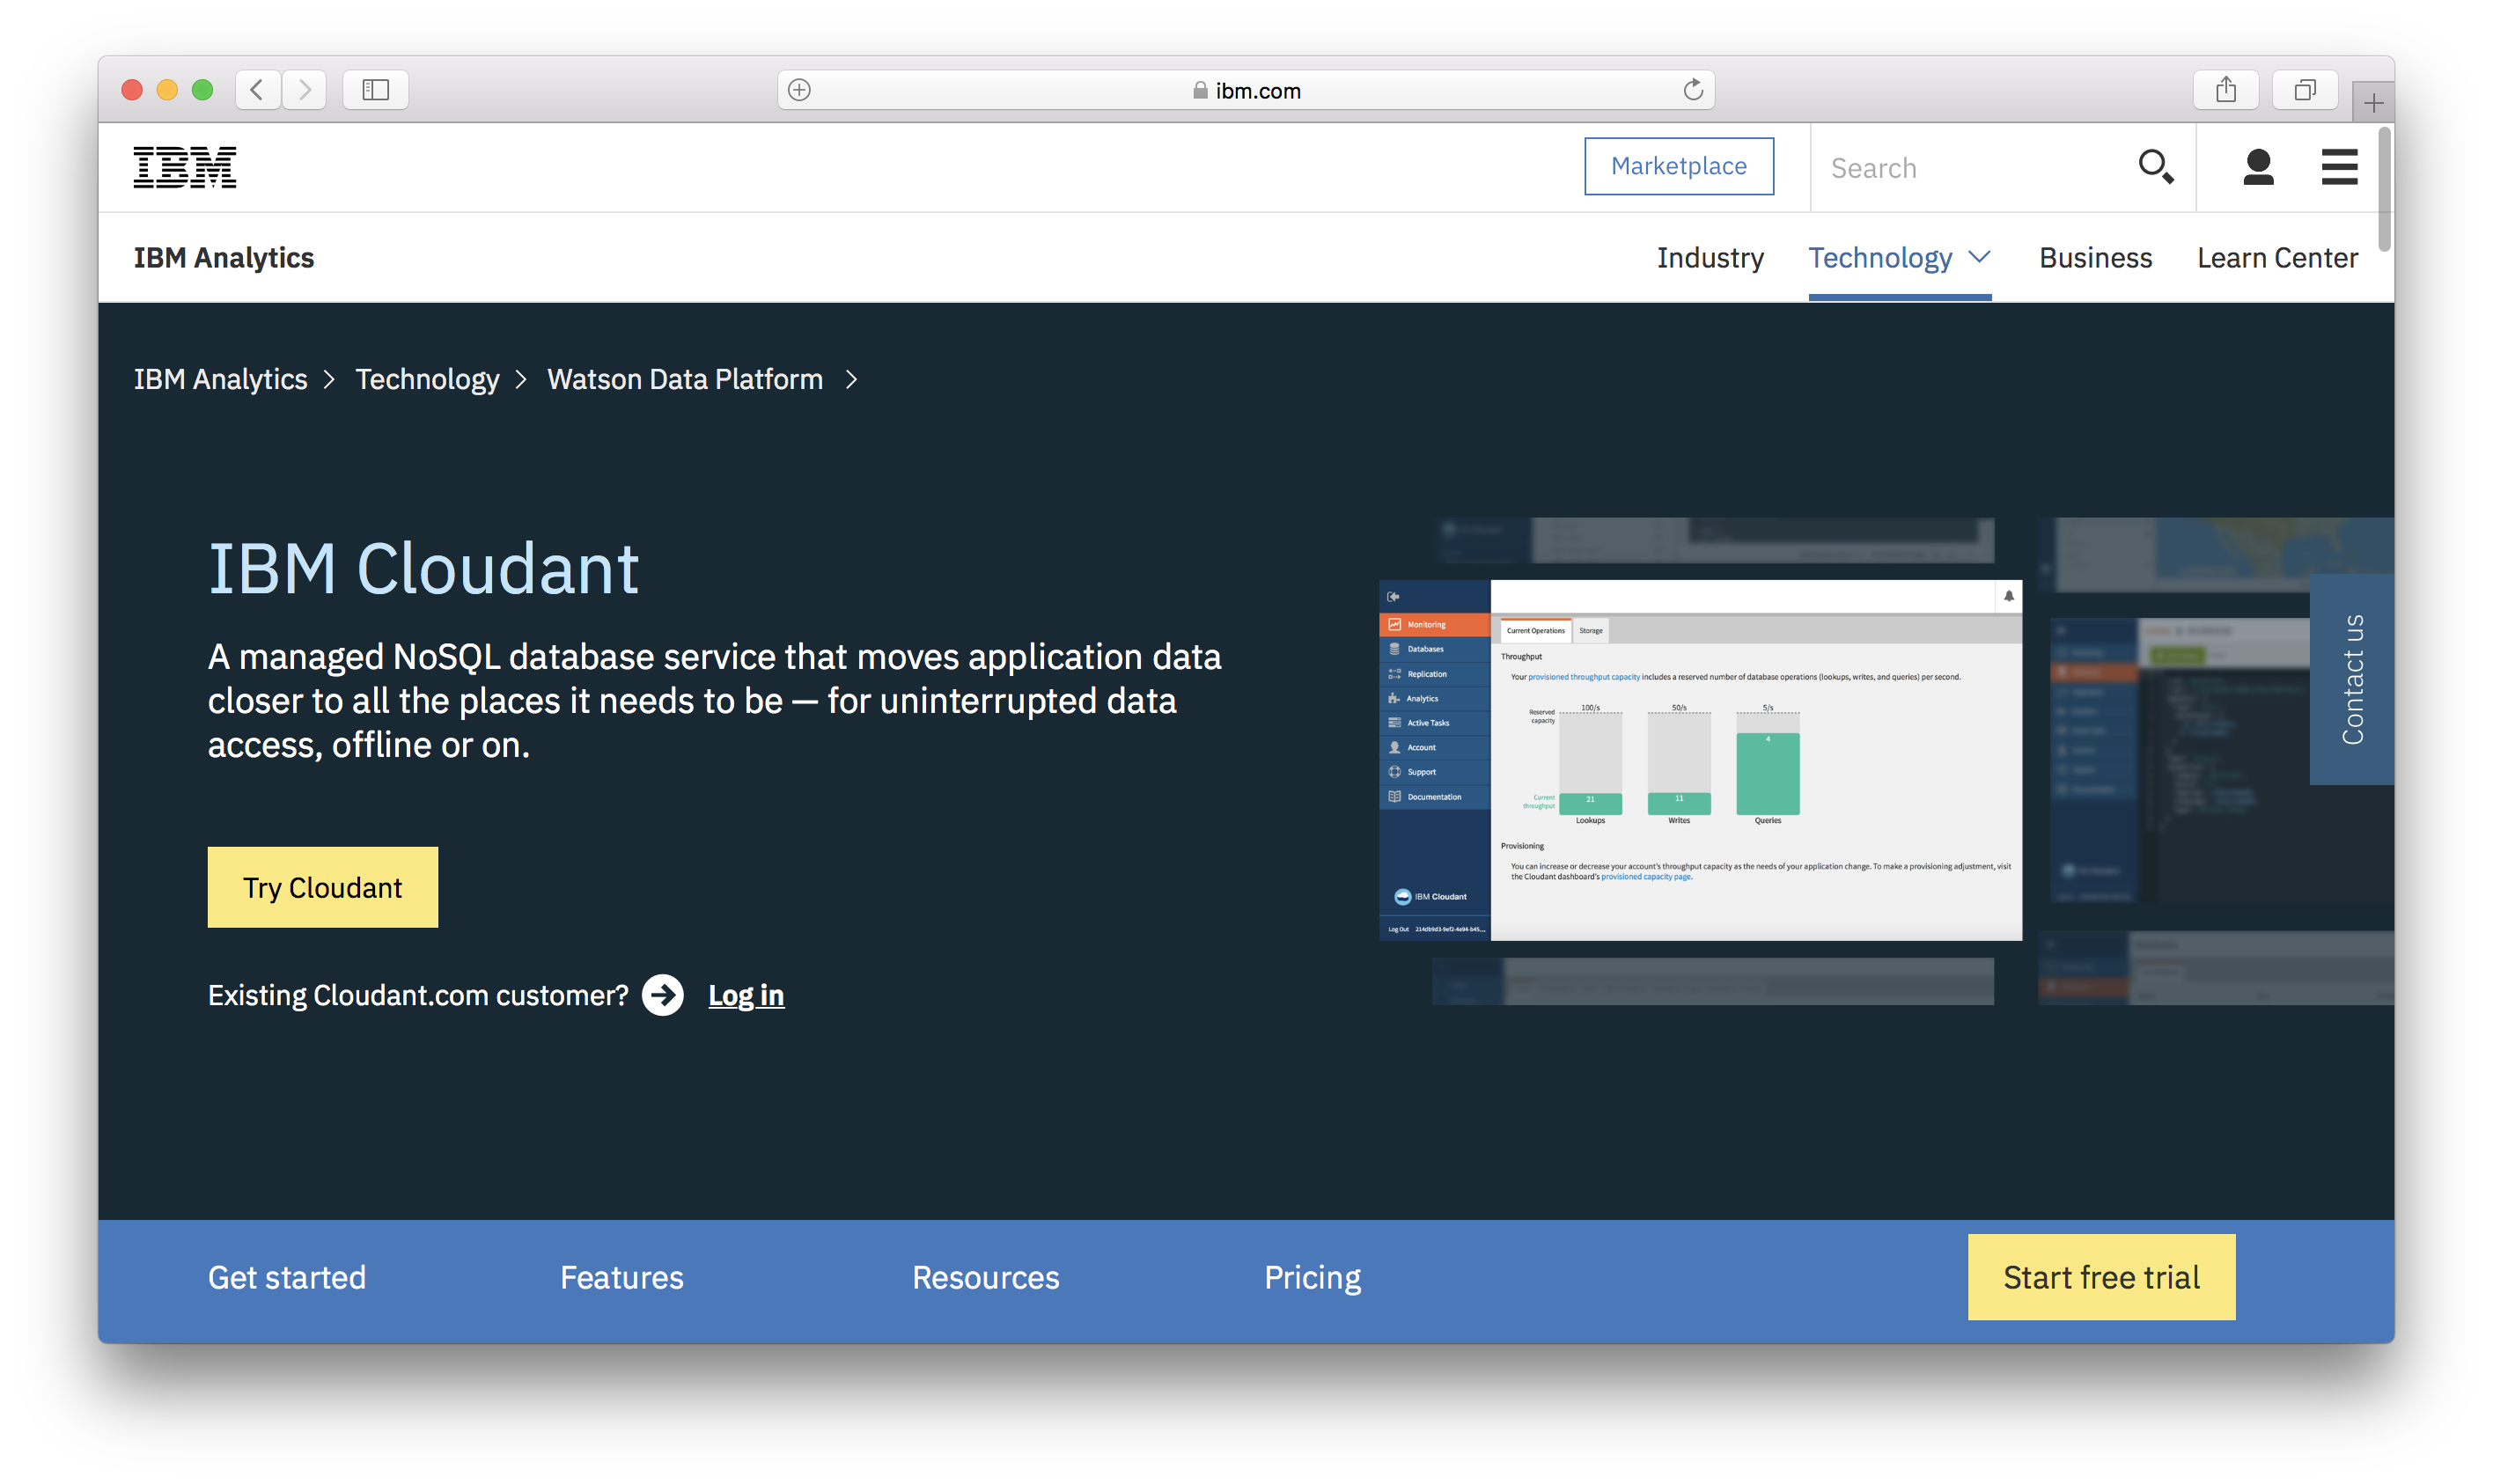Select Analytics in dashboard preview sidebar
Image resolution: width=2493 pixels, height=1484 pixels.
tap(1434, 698)
